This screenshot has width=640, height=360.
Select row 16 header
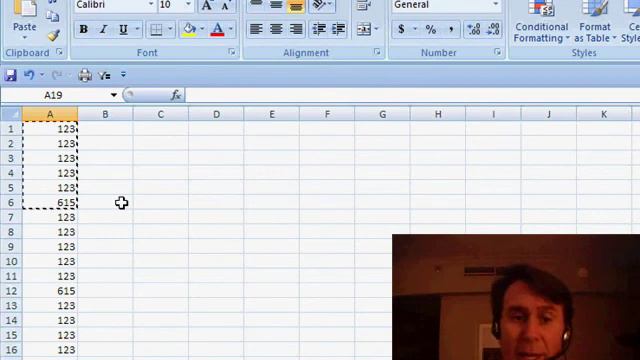pos(11,350)
